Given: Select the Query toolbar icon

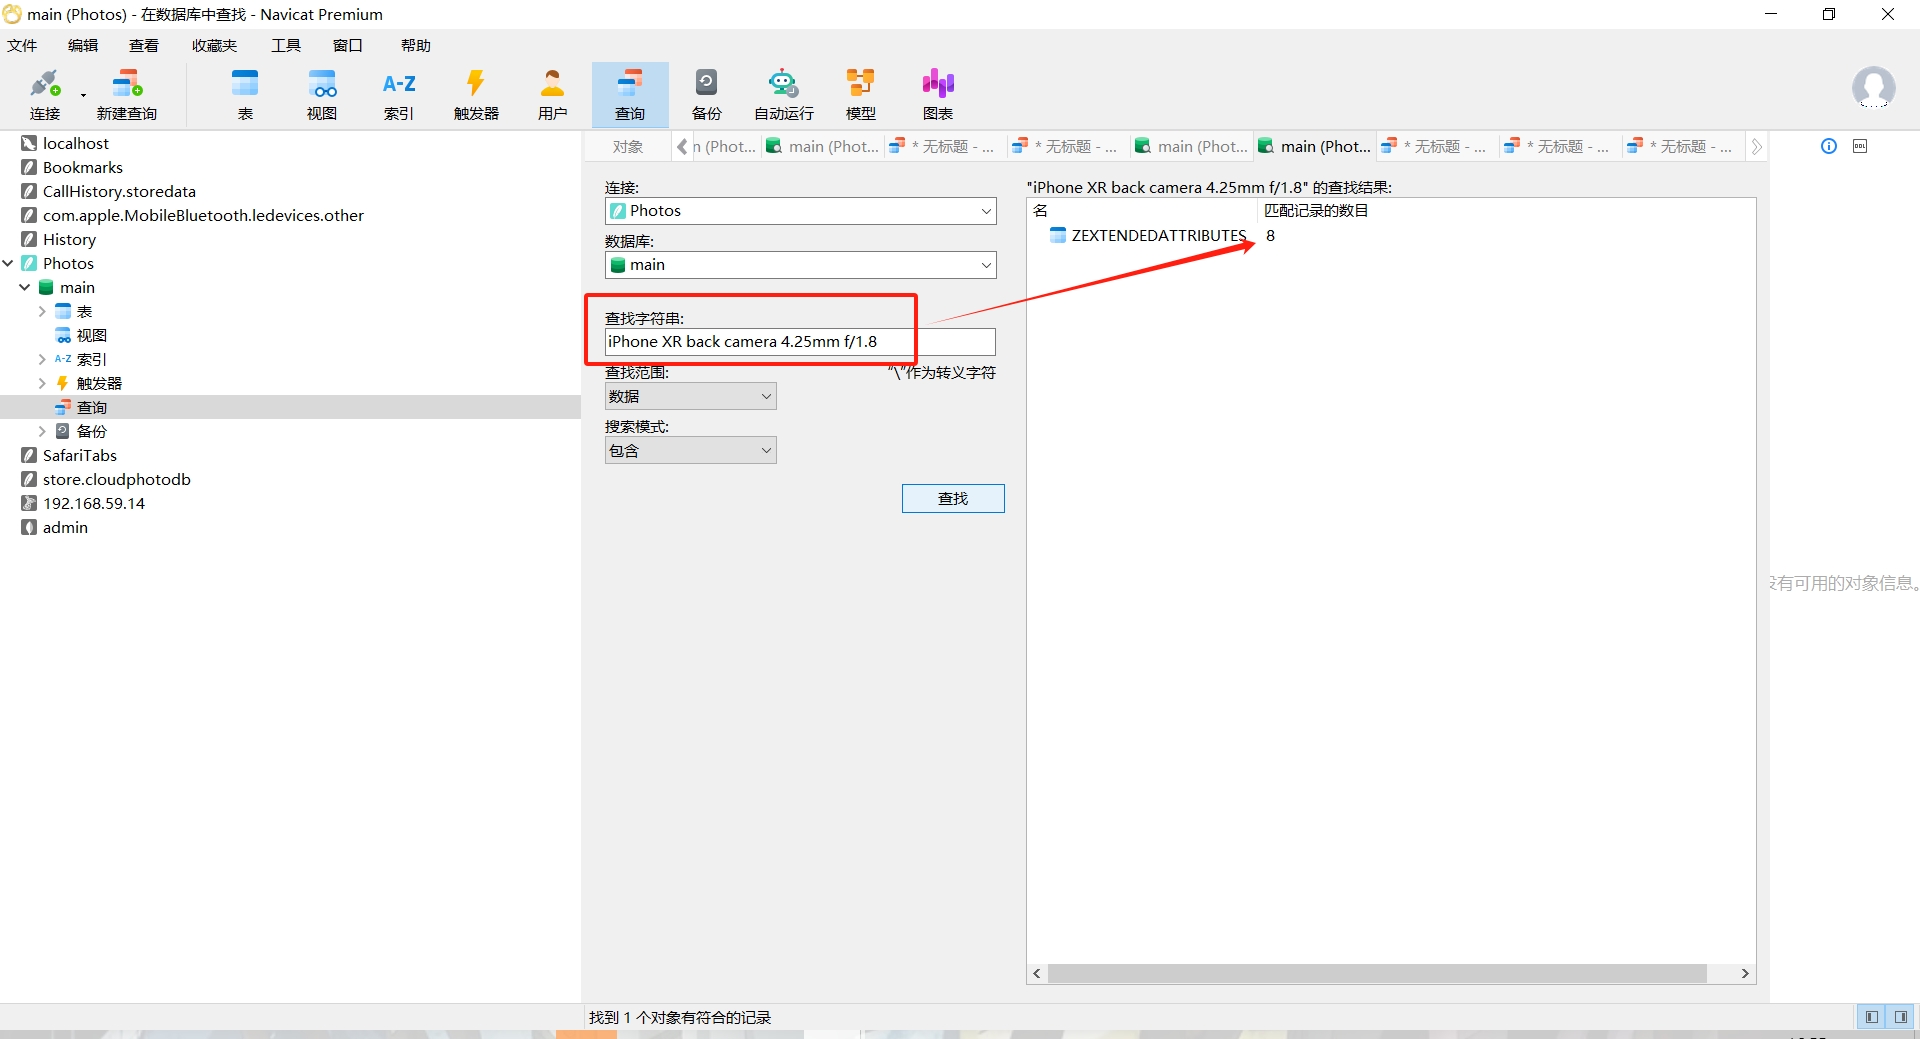Looking at the screenshot, I should pos(630,95).
